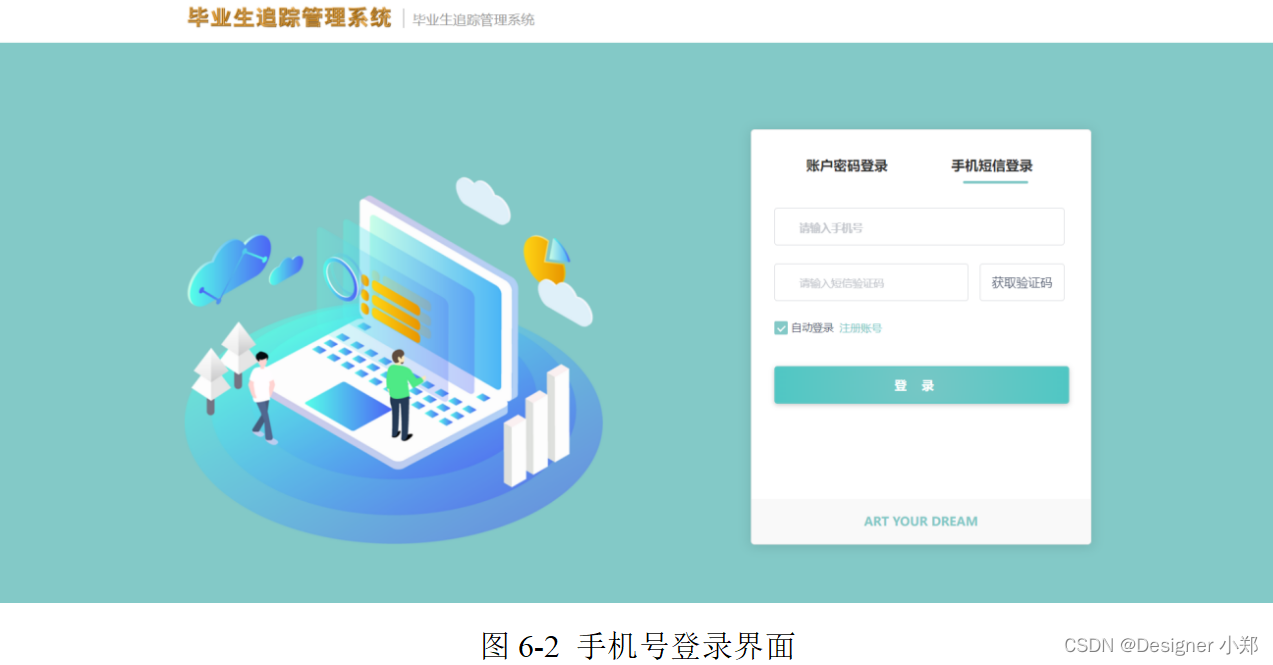Click the laptop screen illustration
The image size is (1273, 665).
438,296
